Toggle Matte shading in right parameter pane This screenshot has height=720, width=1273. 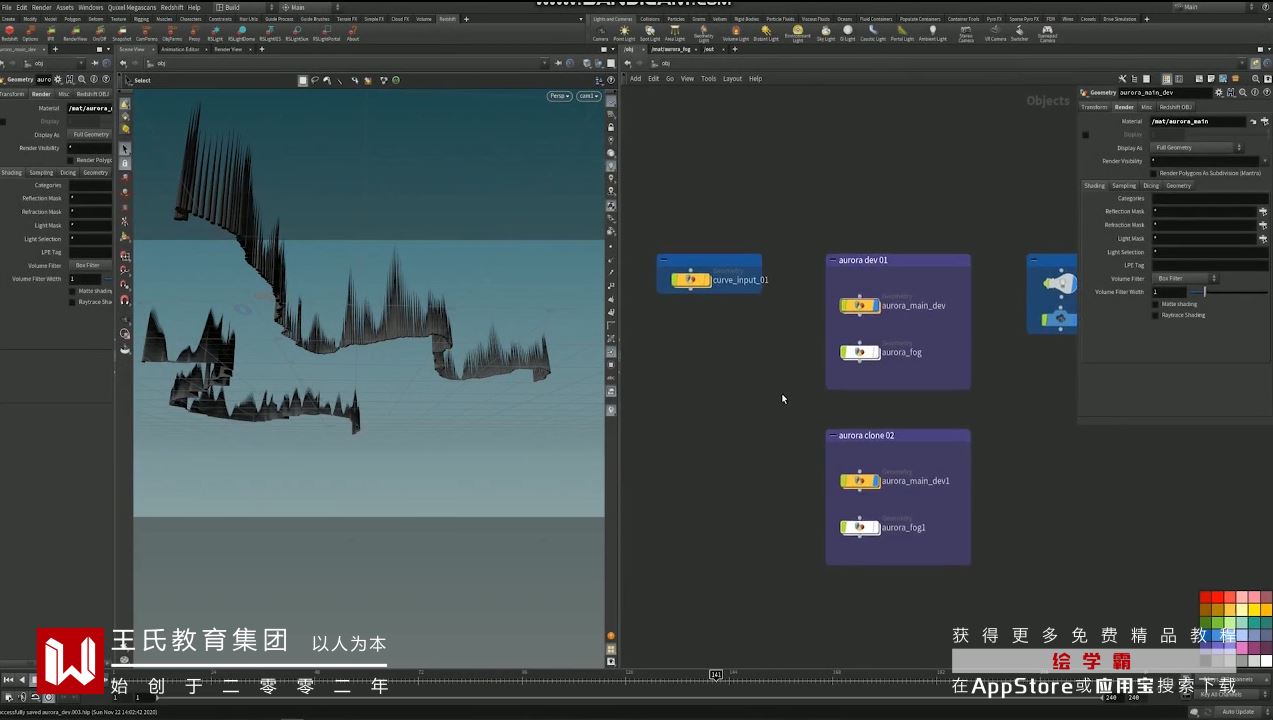coord(1155,304)
